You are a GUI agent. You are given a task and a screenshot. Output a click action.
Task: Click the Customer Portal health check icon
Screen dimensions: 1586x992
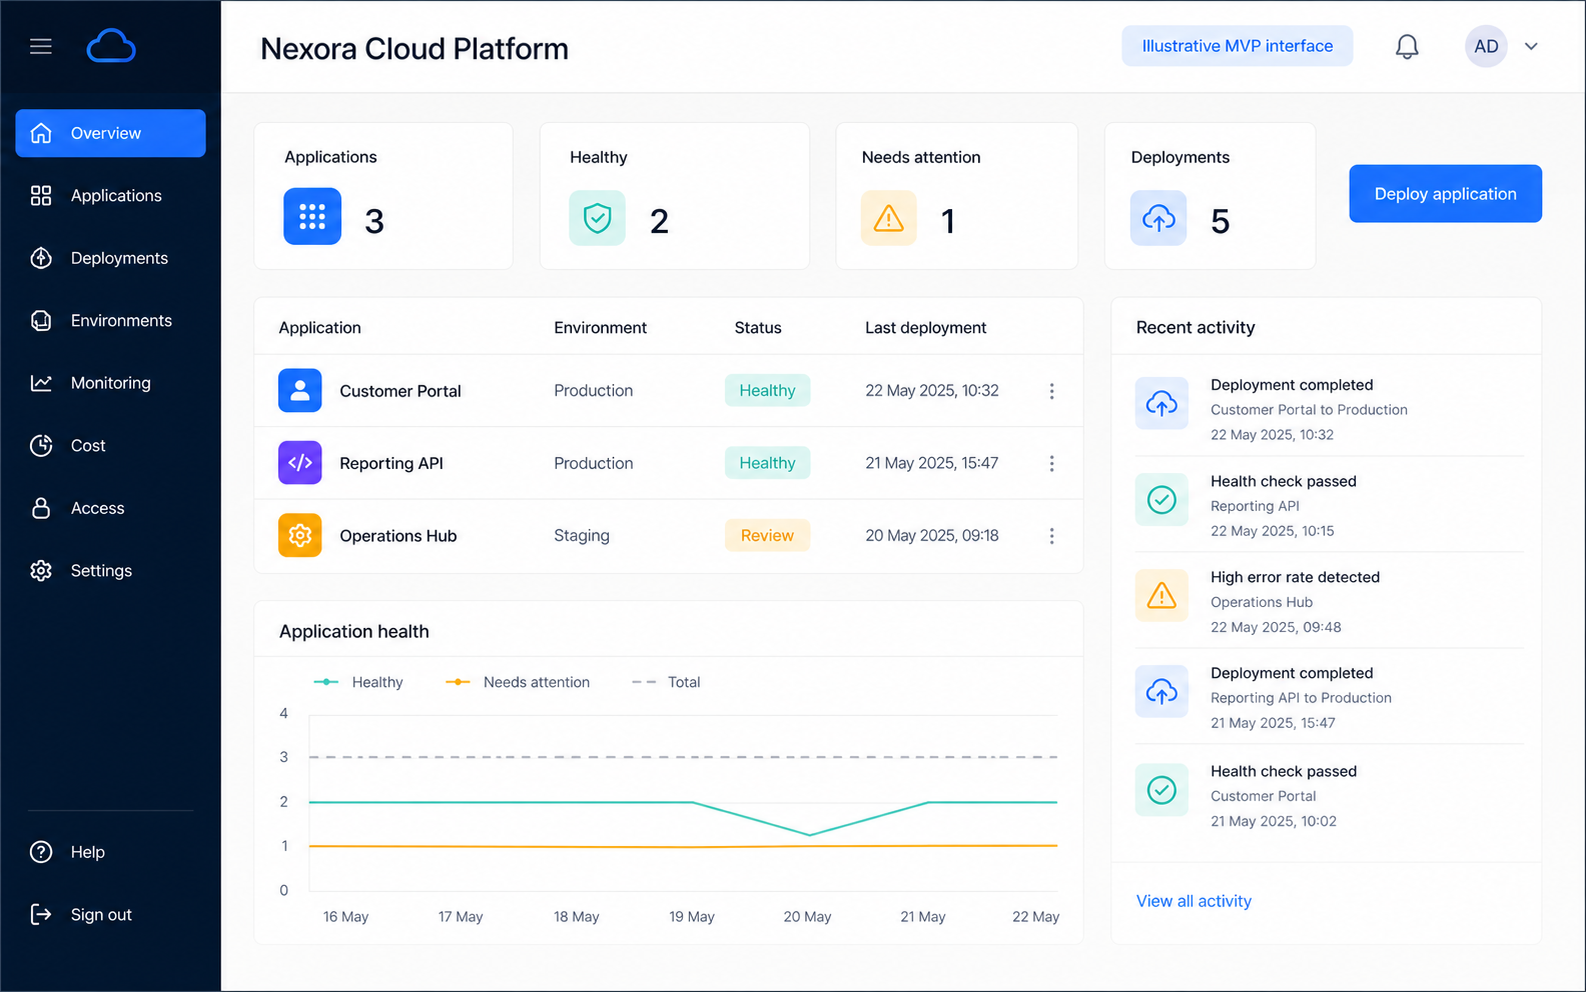click(1162, 790)
